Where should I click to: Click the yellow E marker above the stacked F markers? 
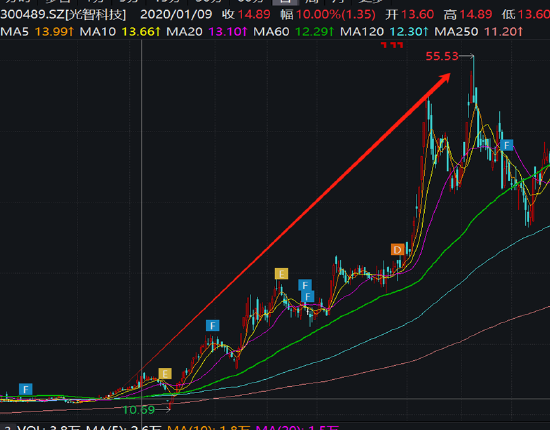pos(281,274)
